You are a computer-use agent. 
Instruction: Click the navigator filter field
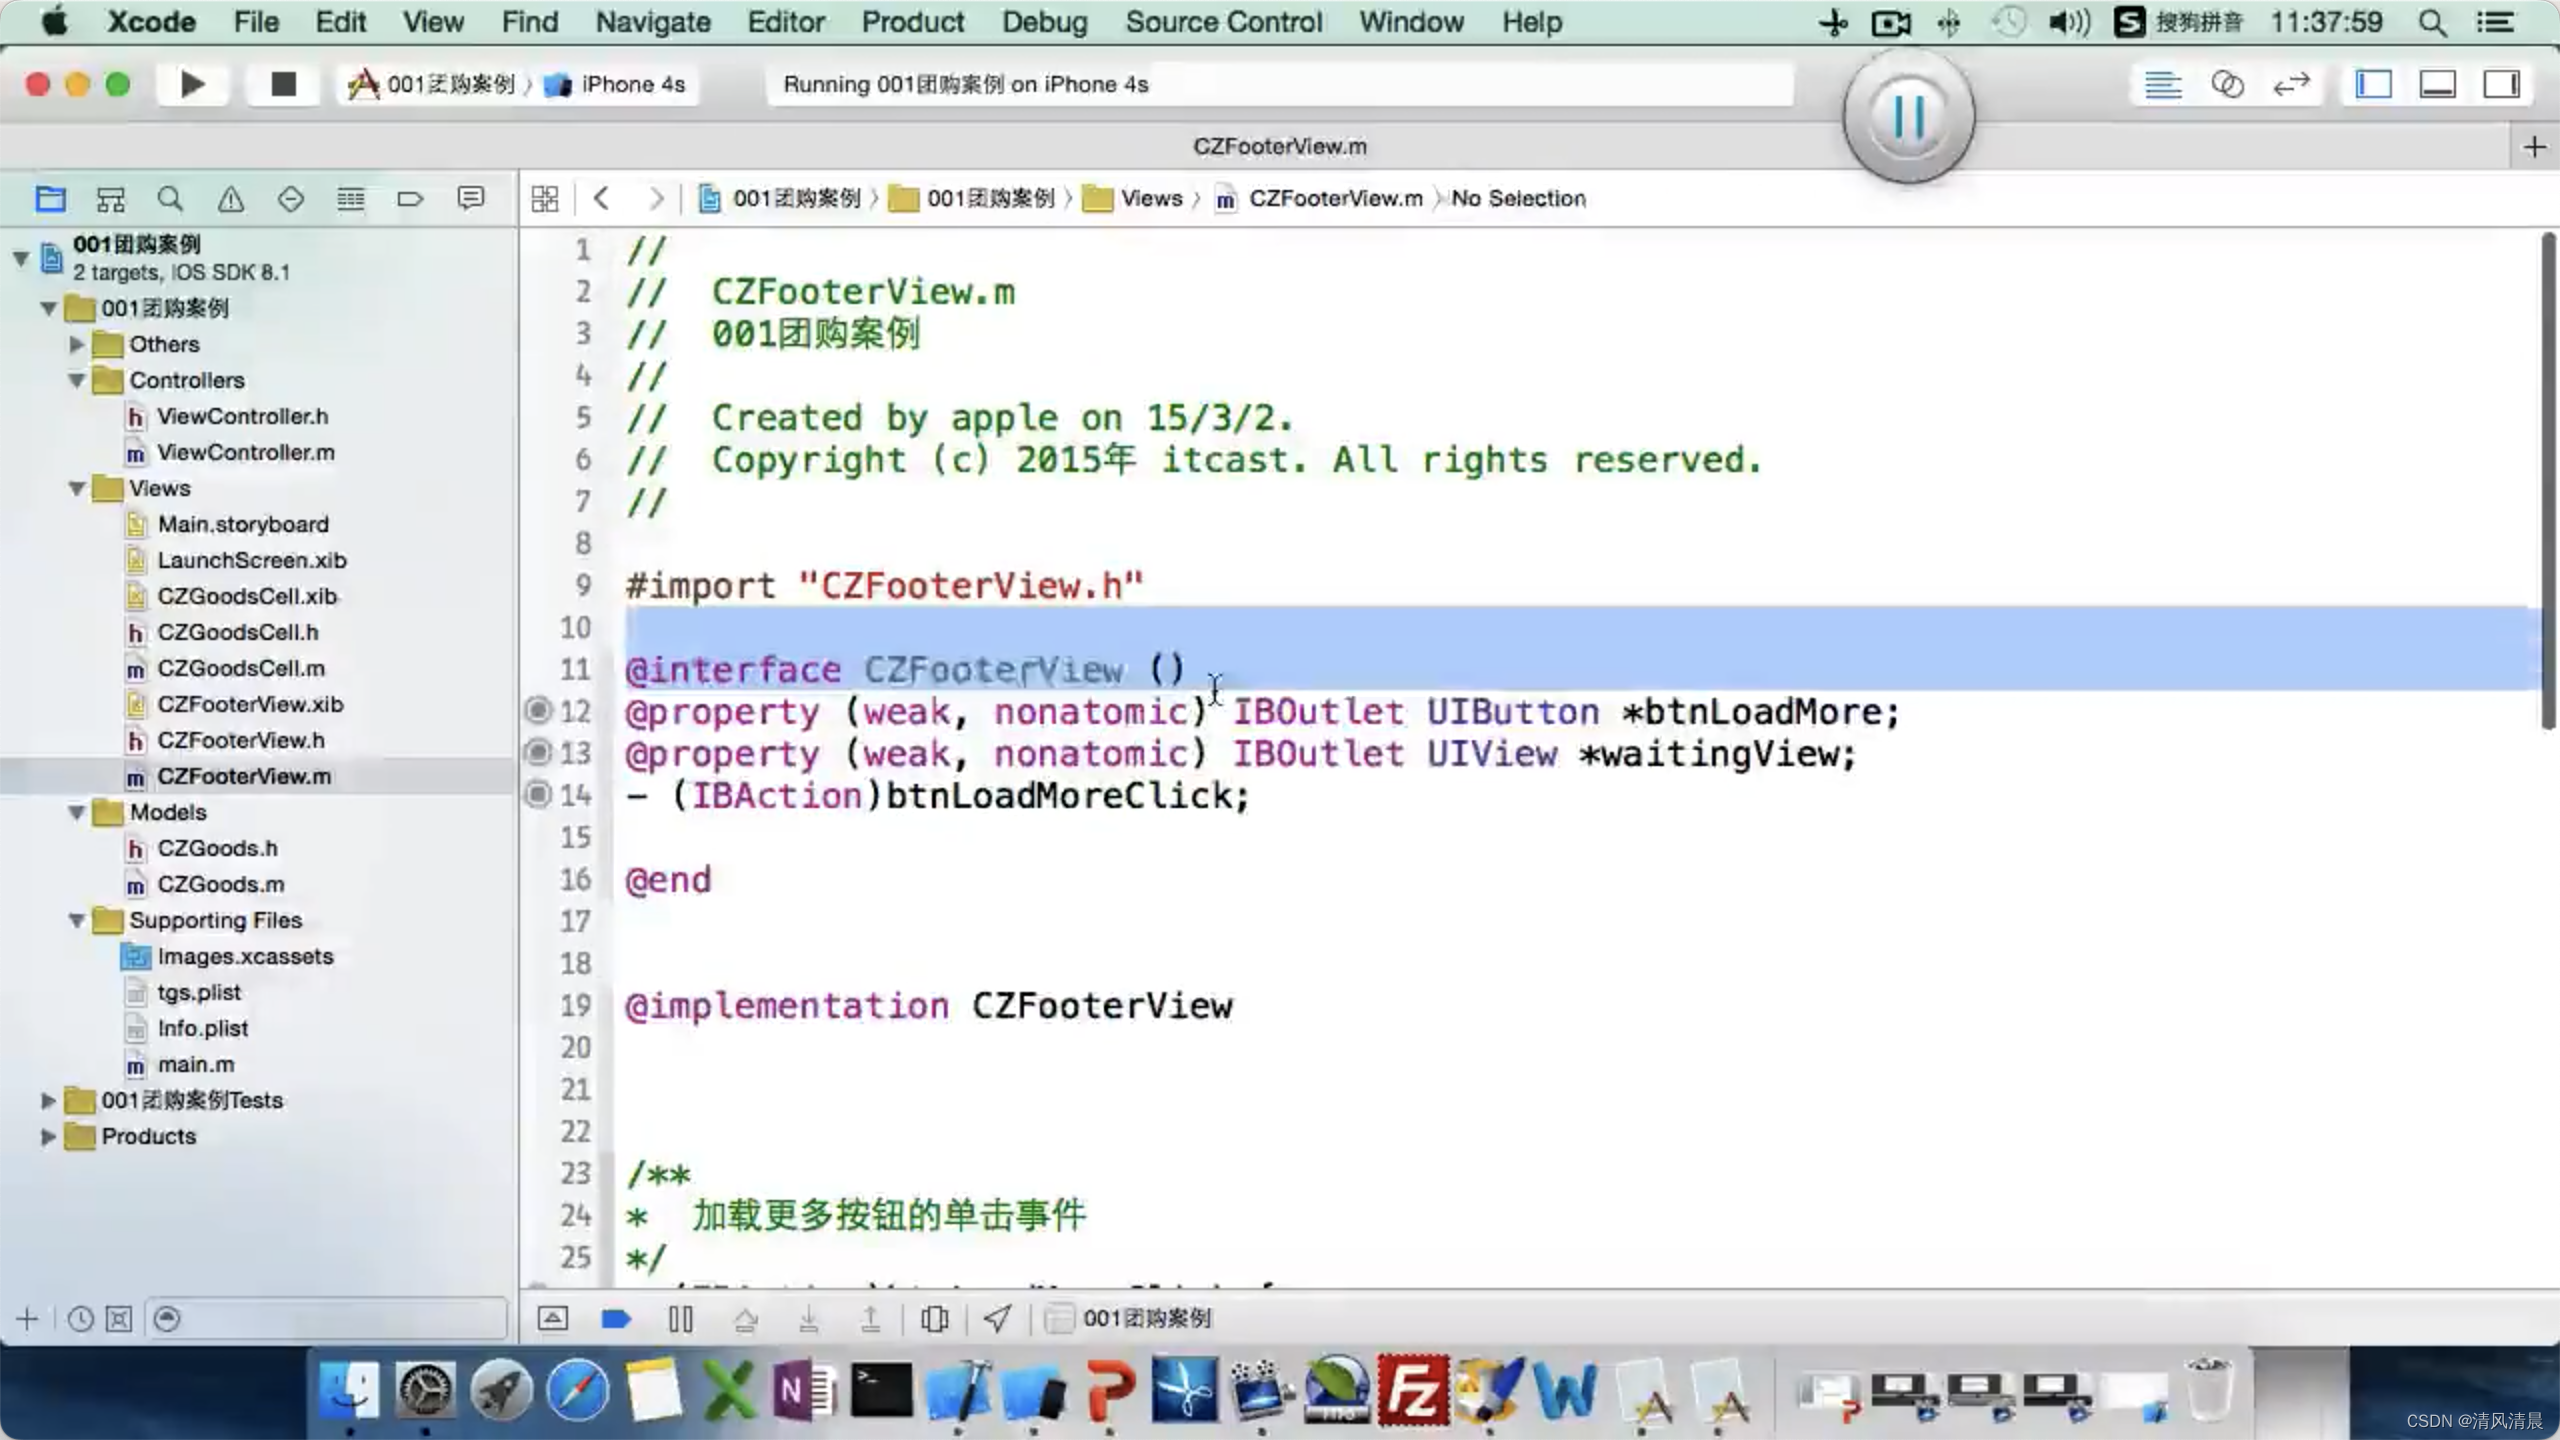point(326,1319)
